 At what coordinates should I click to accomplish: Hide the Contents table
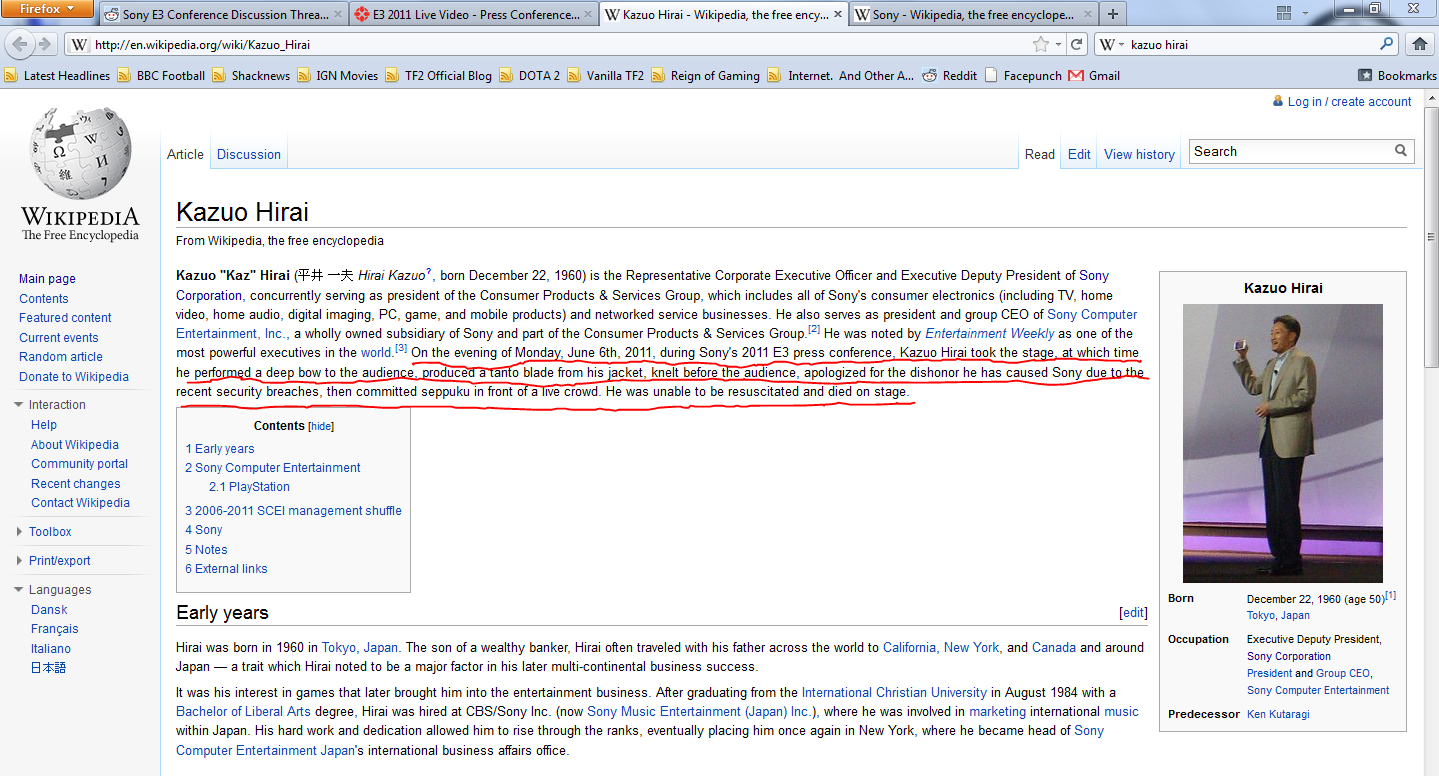click(x=320, y=426)
